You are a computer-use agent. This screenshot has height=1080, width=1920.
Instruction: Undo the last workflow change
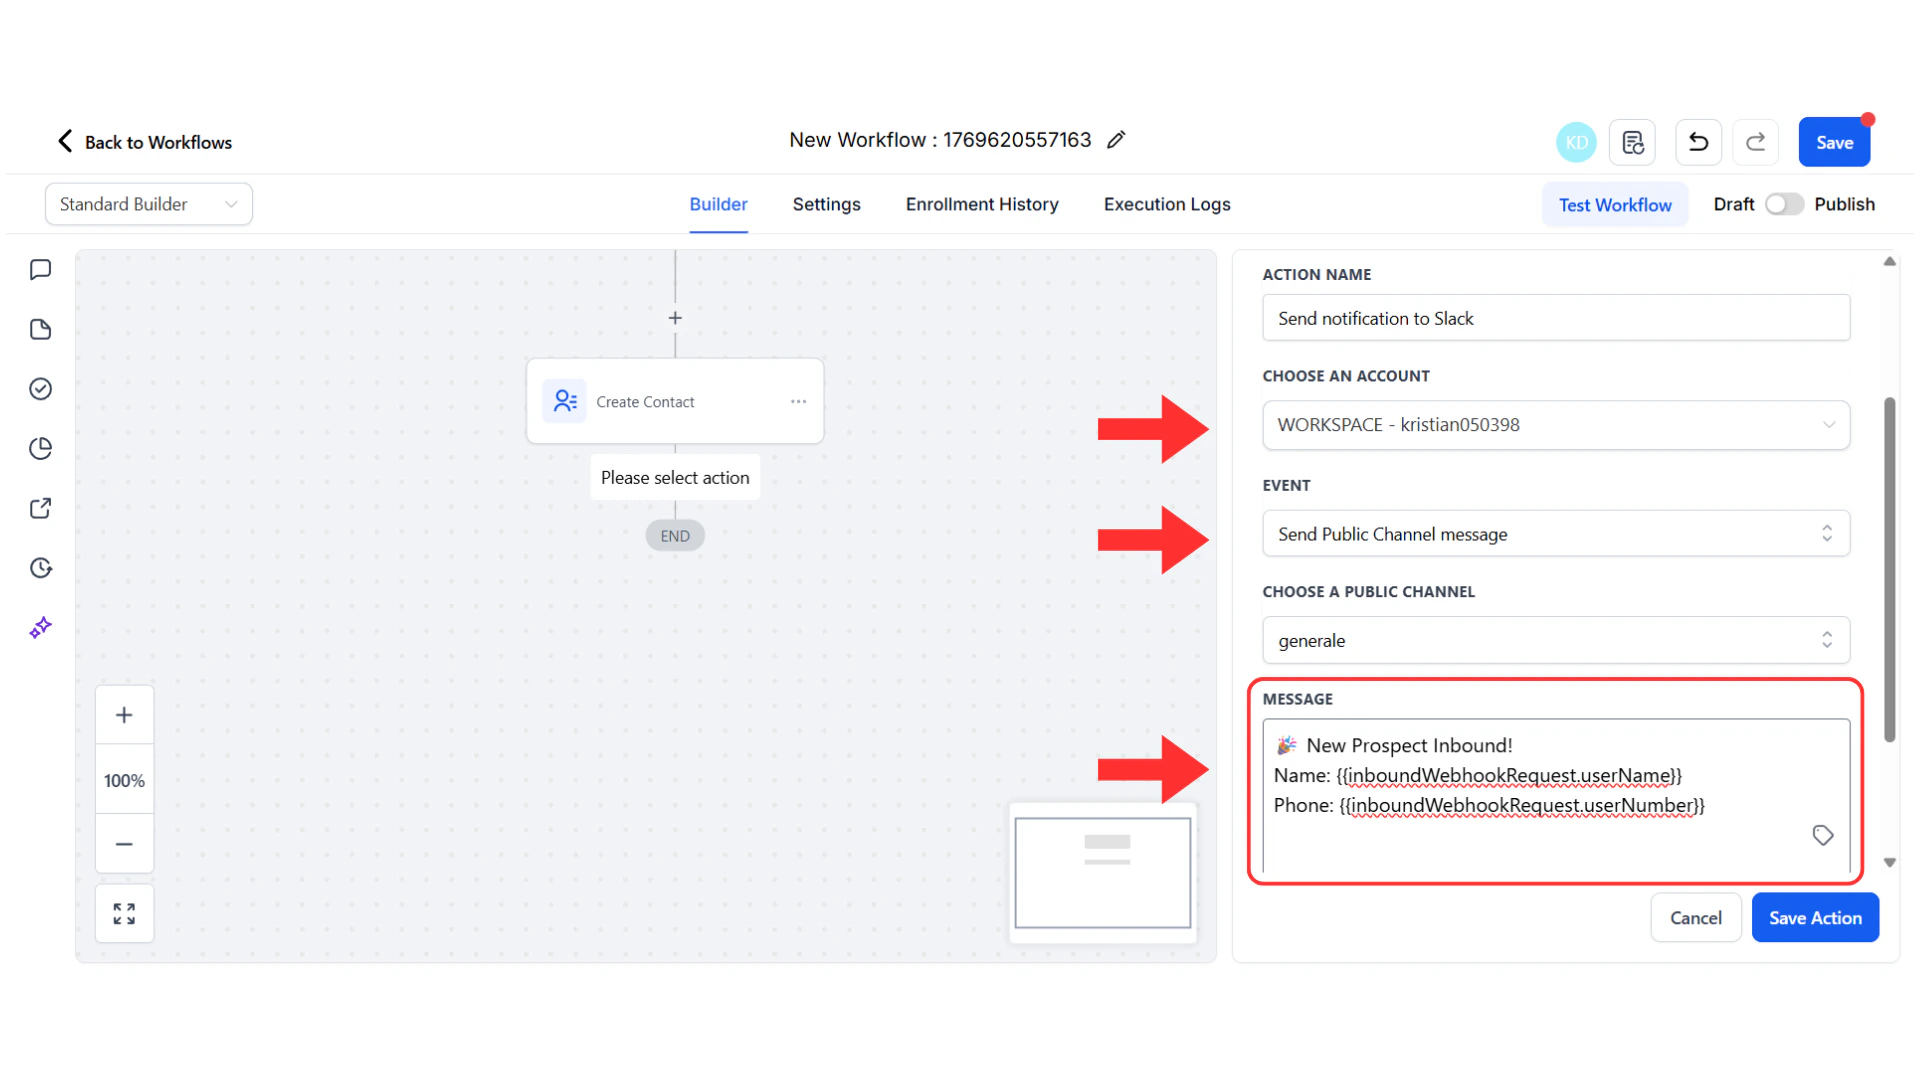click(1698, 142)
